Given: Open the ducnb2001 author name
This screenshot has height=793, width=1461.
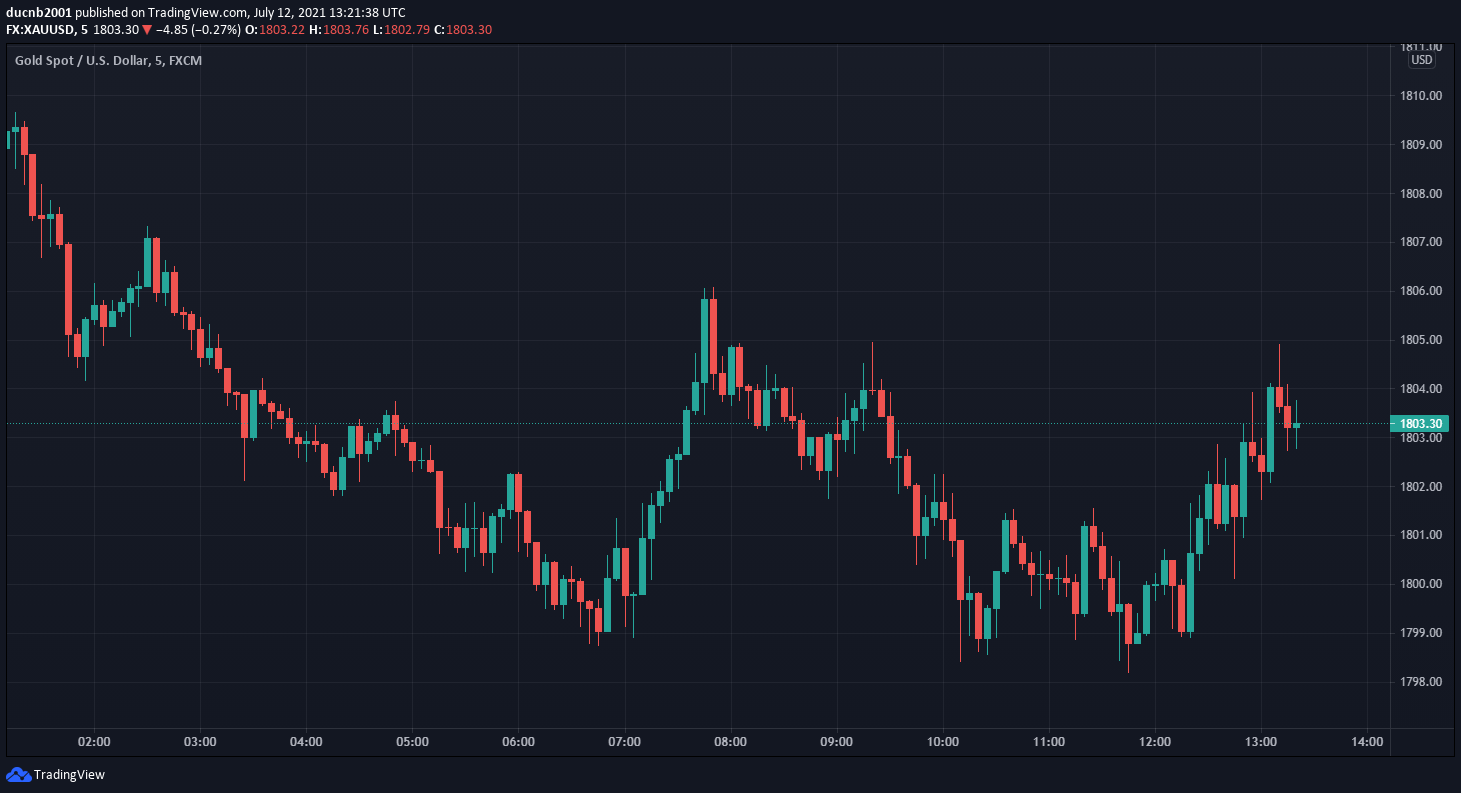Looking at the screenshot, I should (37, 13).
